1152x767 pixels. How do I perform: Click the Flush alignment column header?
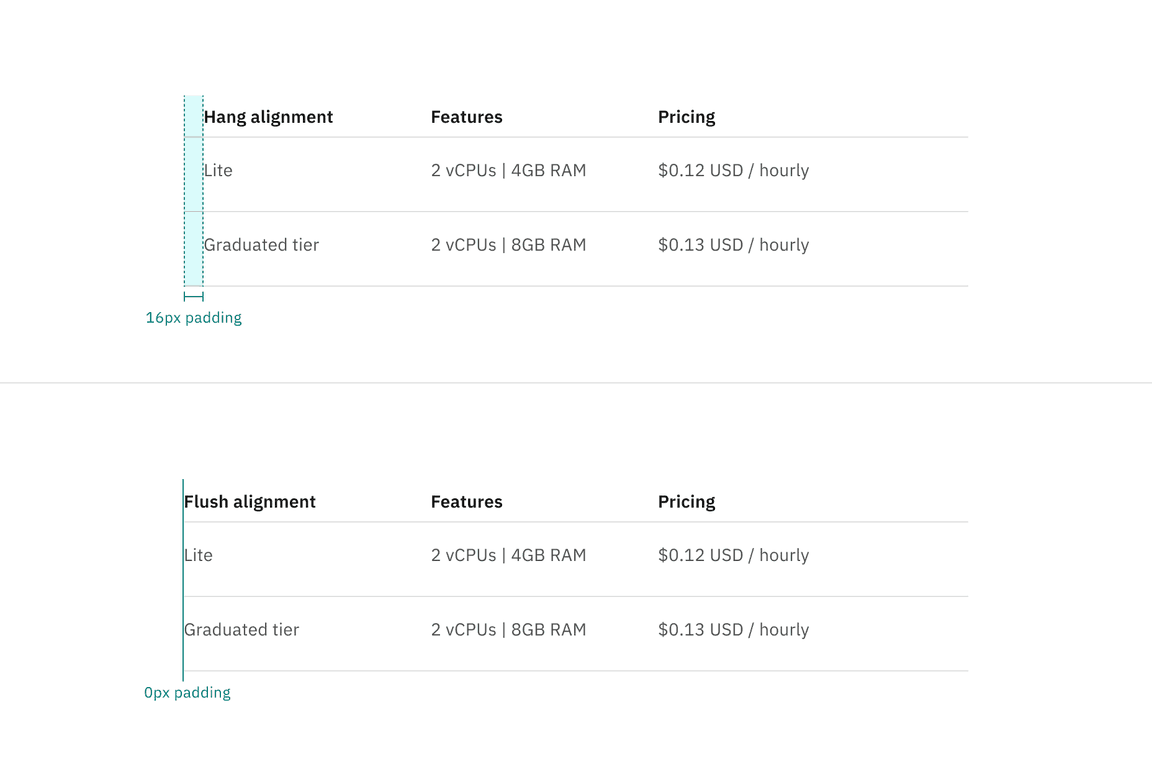[x=250, y=502]
